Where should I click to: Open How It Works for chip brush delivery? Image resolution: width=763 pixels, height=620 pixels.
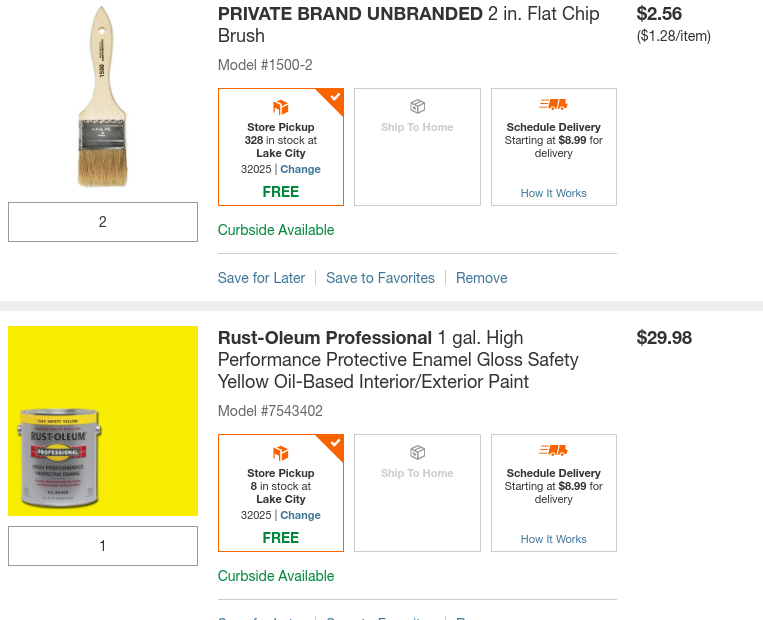coord(553,193)
